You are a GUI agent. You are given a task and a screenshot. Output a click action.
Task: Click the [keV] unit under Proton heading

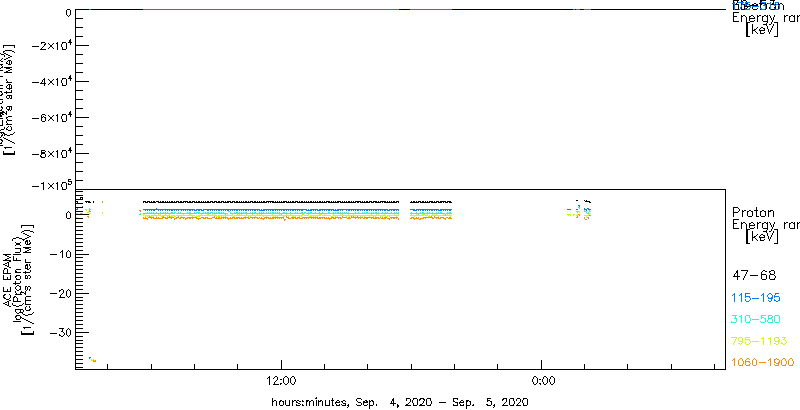click(762, 237)
